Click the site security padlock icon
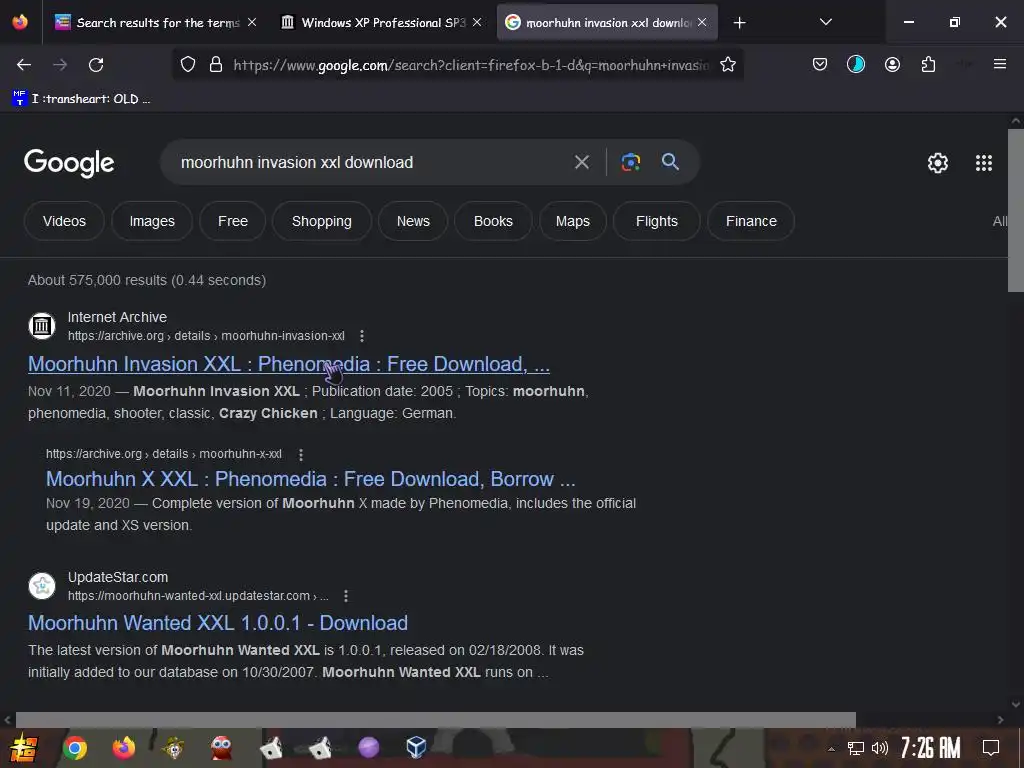 [216, 65]
